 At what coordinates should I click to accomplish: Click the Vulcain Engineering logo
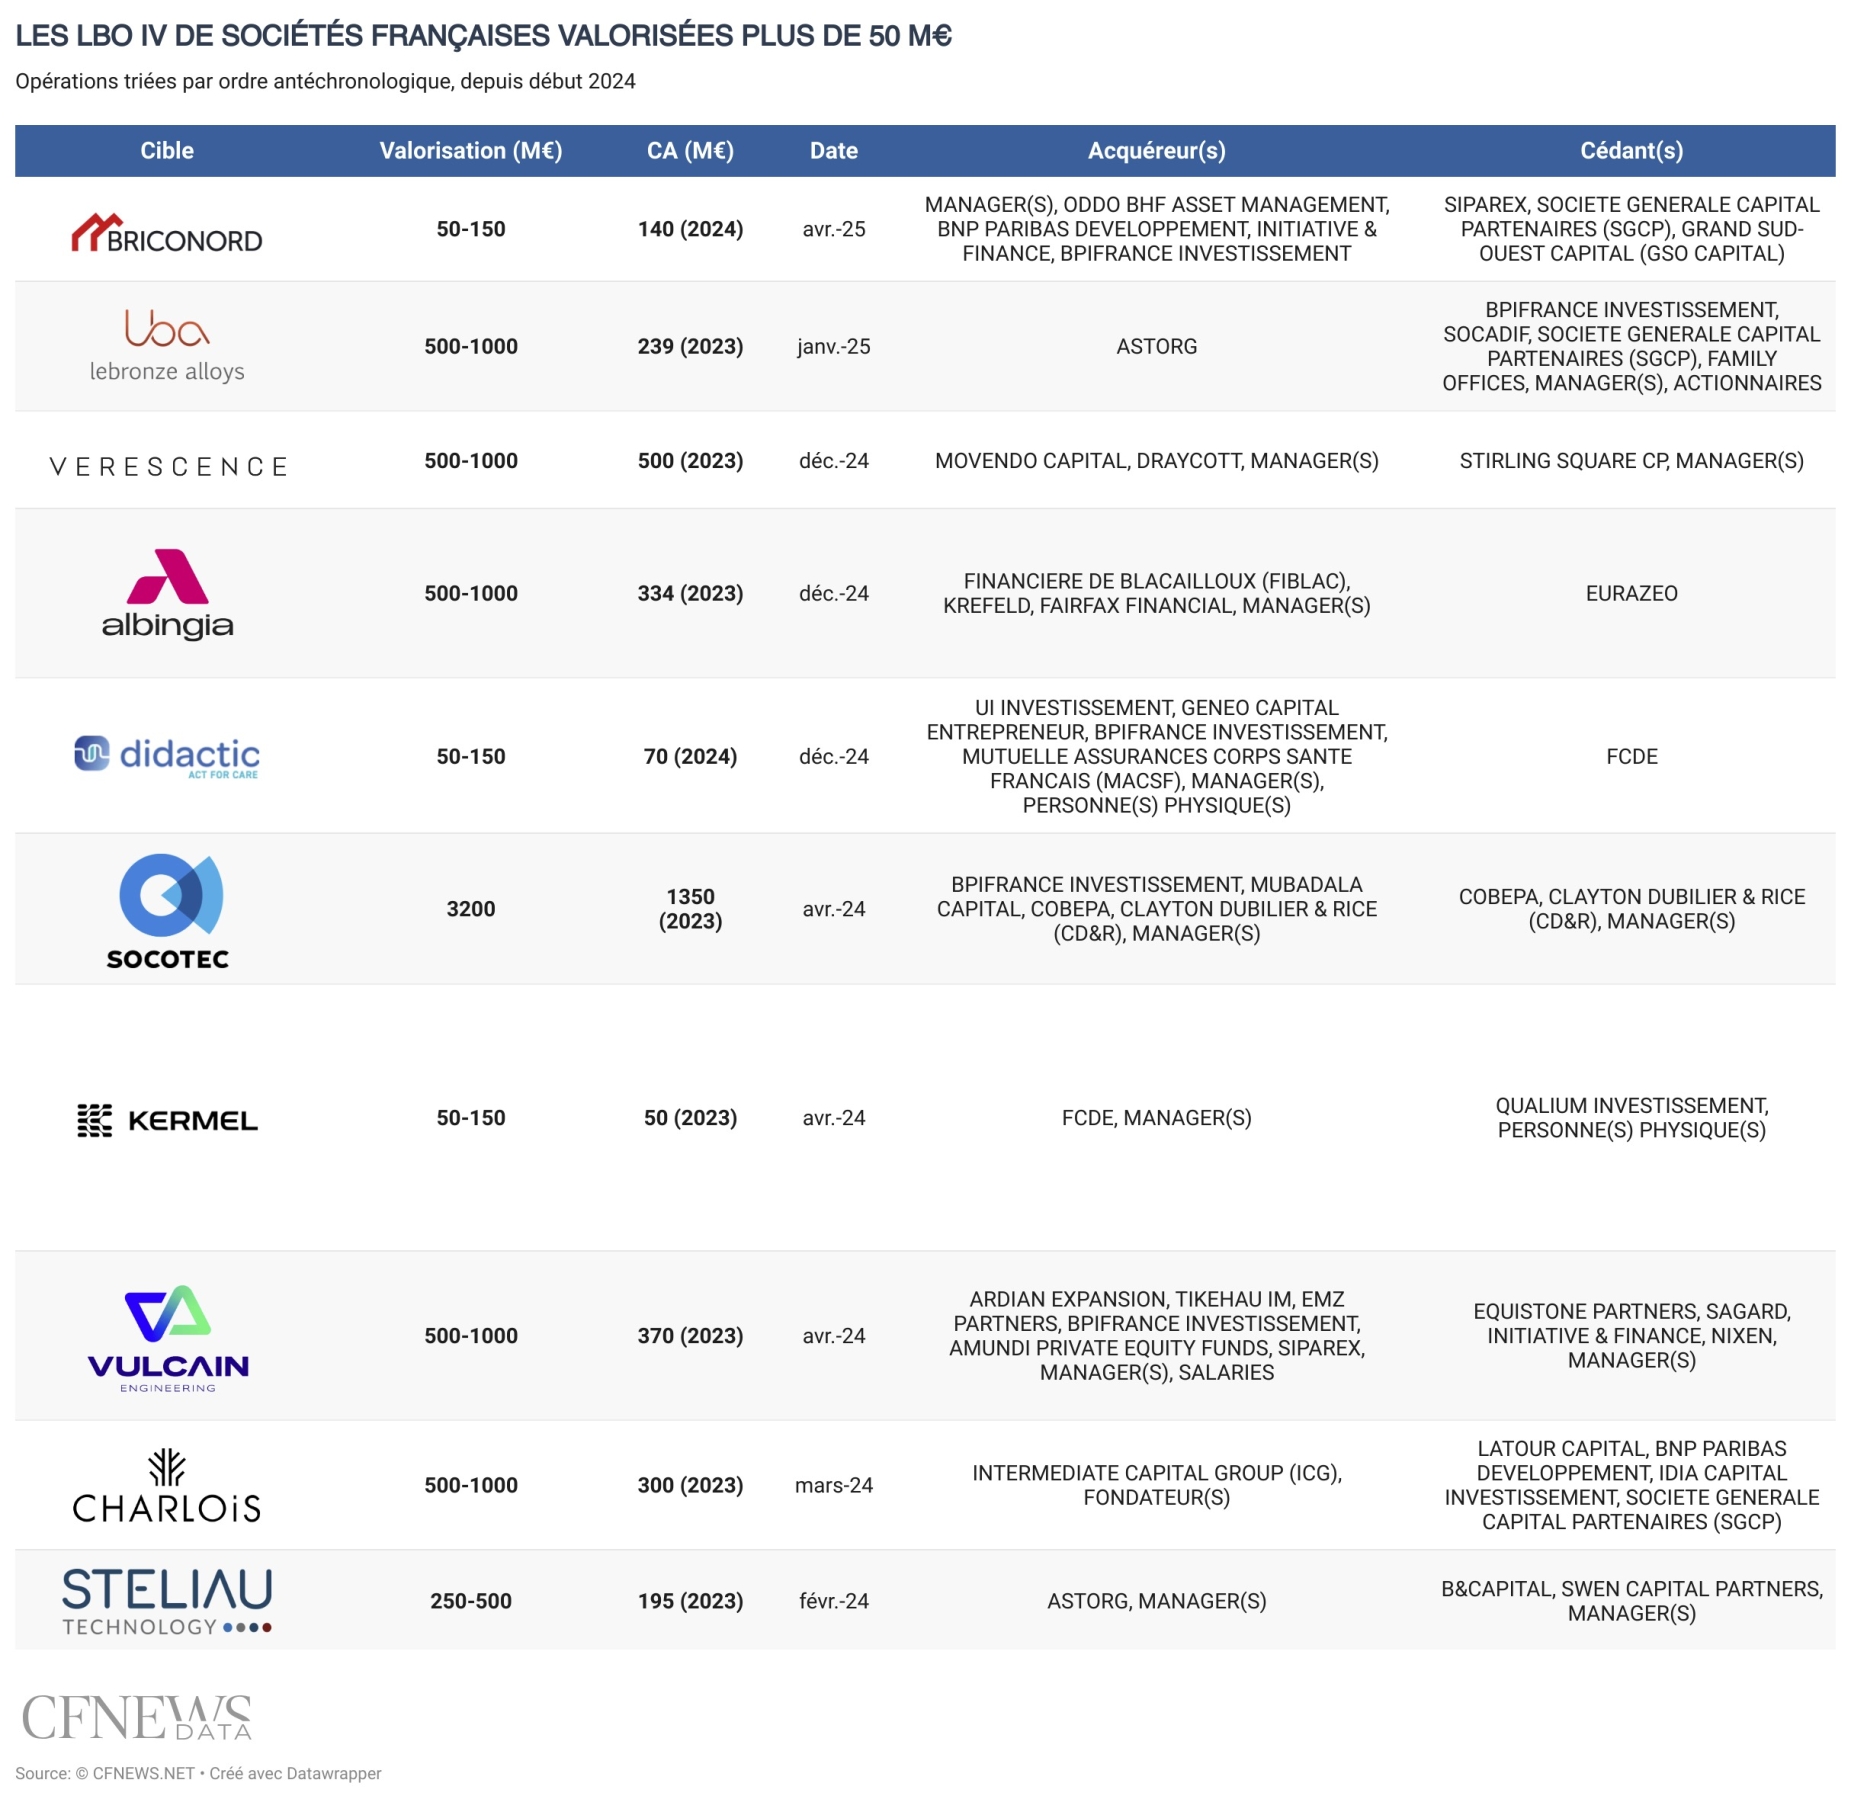click(x=168, y=1337)
